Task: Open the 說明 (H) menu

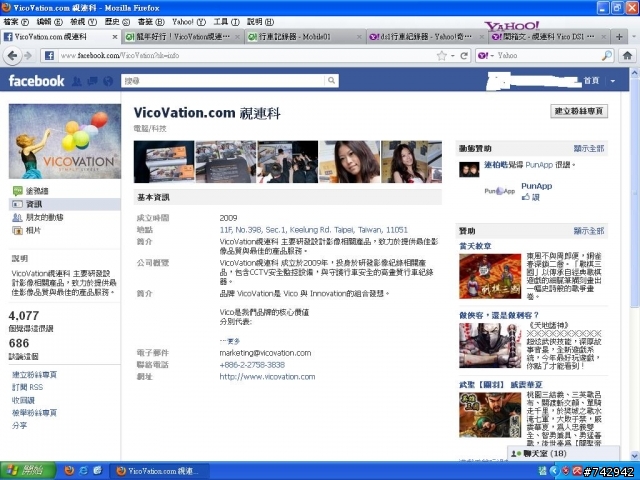Action: pos(260,22)
